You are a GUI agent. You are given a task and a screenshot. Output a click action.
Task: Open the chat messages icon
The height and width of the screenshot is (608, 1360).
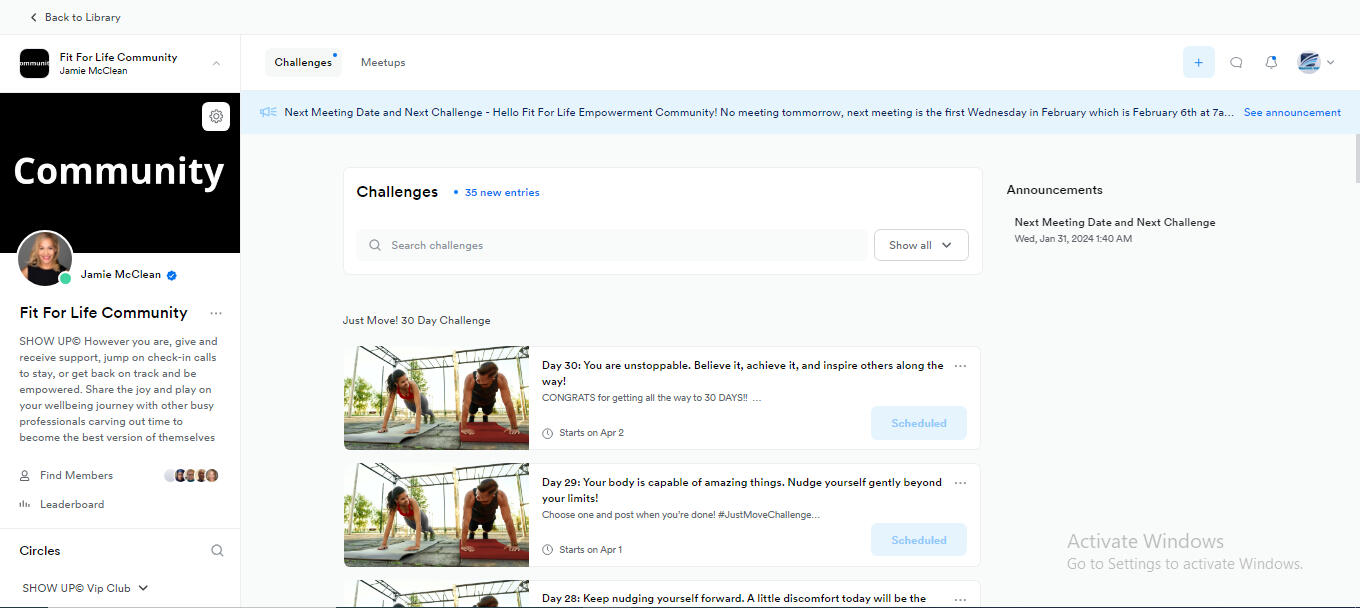(1236, 62)
